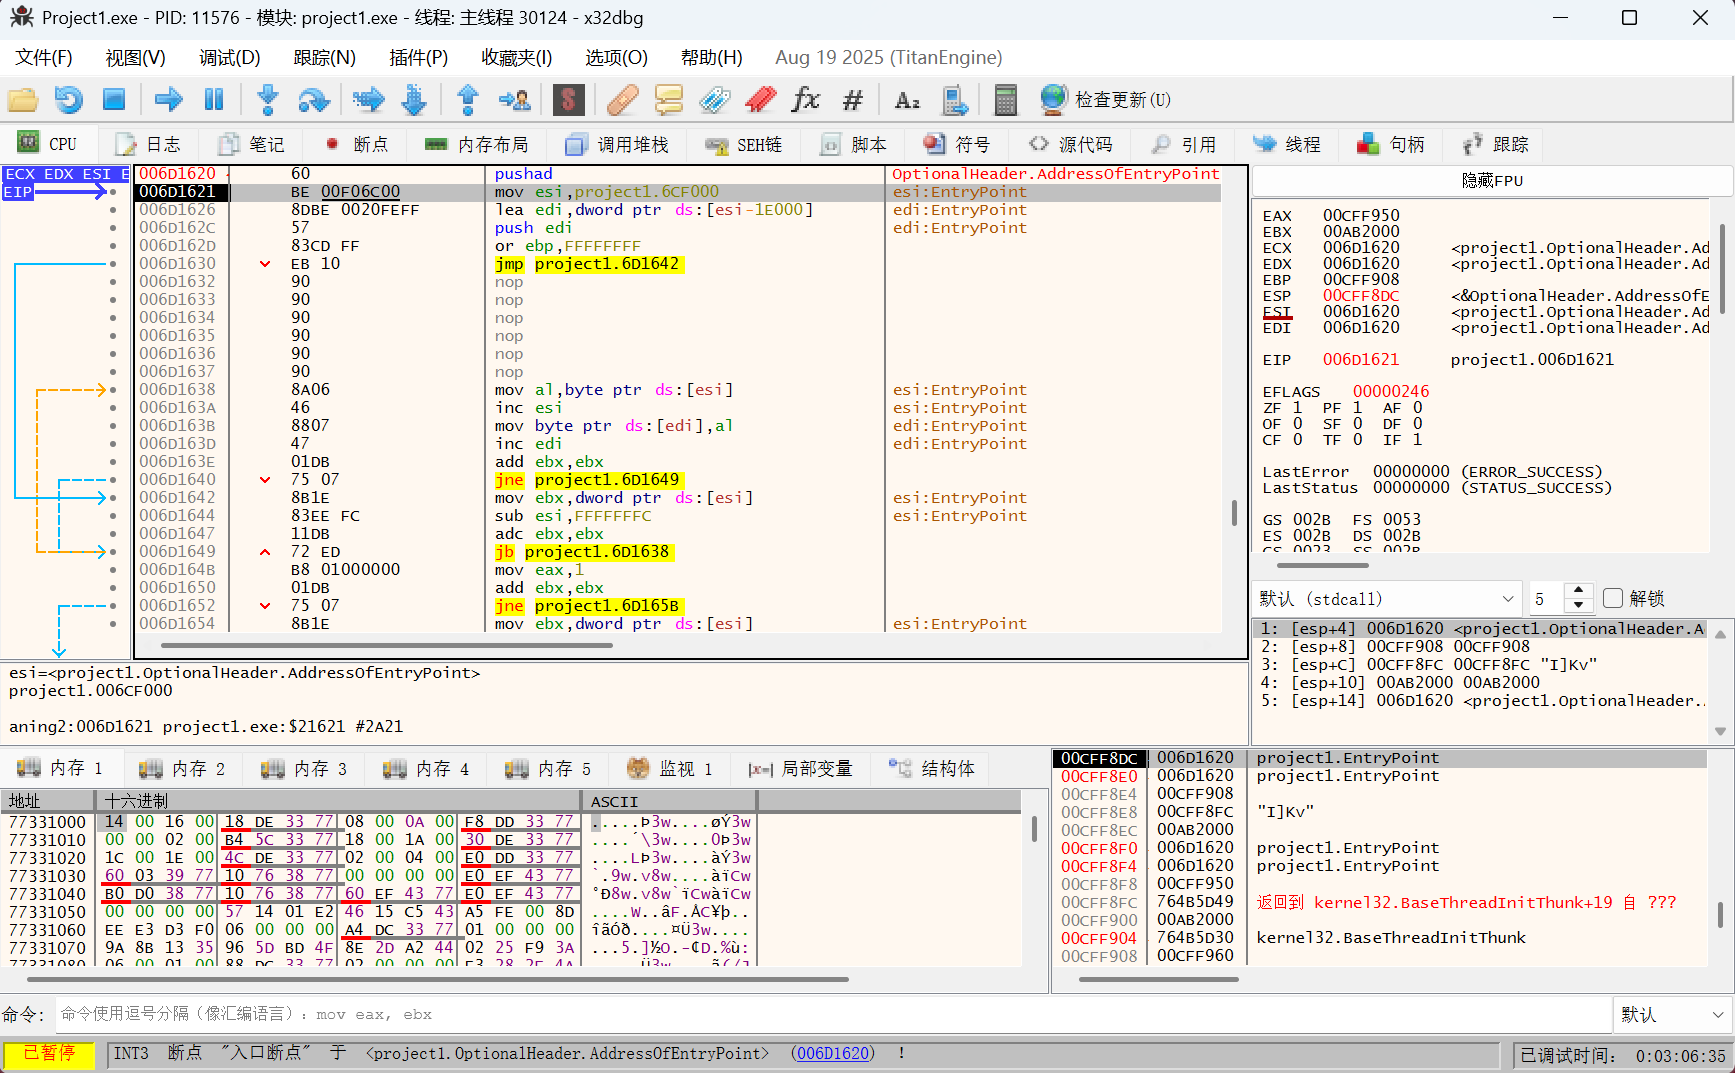Restart the debuggee with restart icon
The image size is (1735, 1073).
point(68,99)
